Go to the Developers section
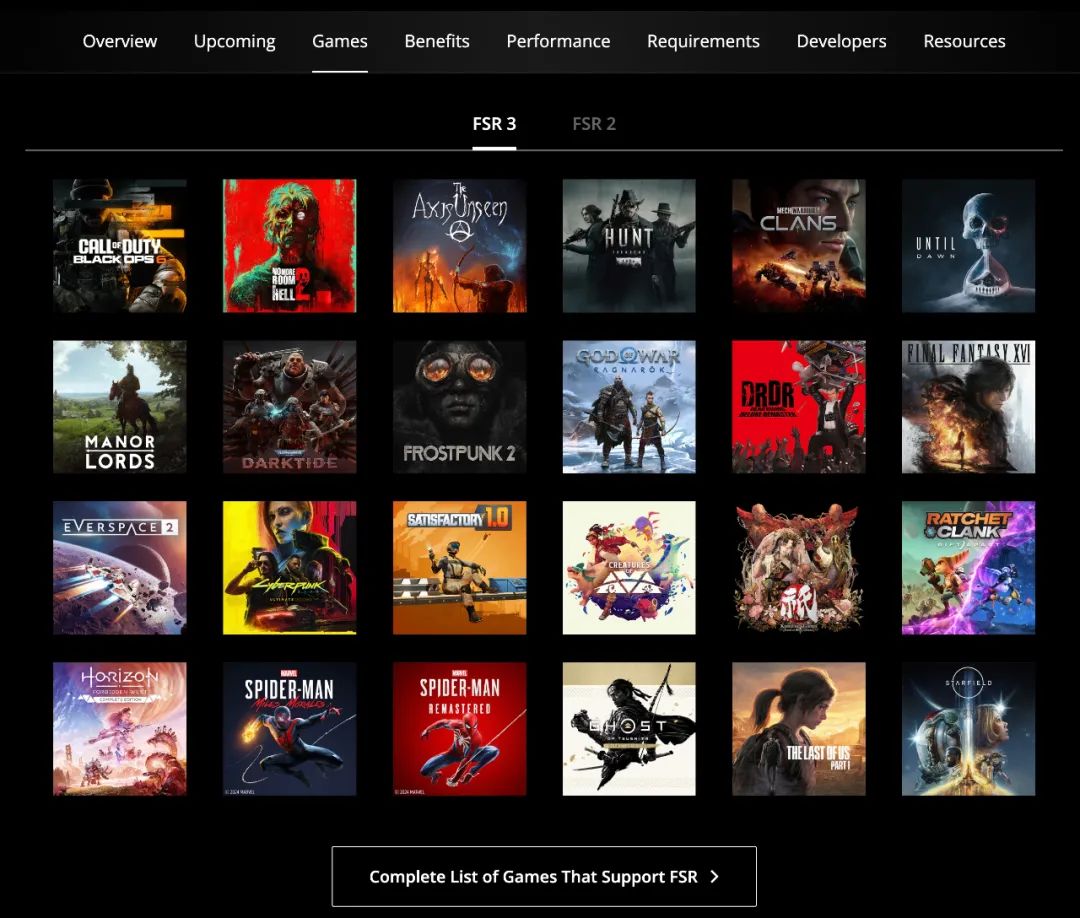Viewport: 1080px width, 918px height. (841, 41)
